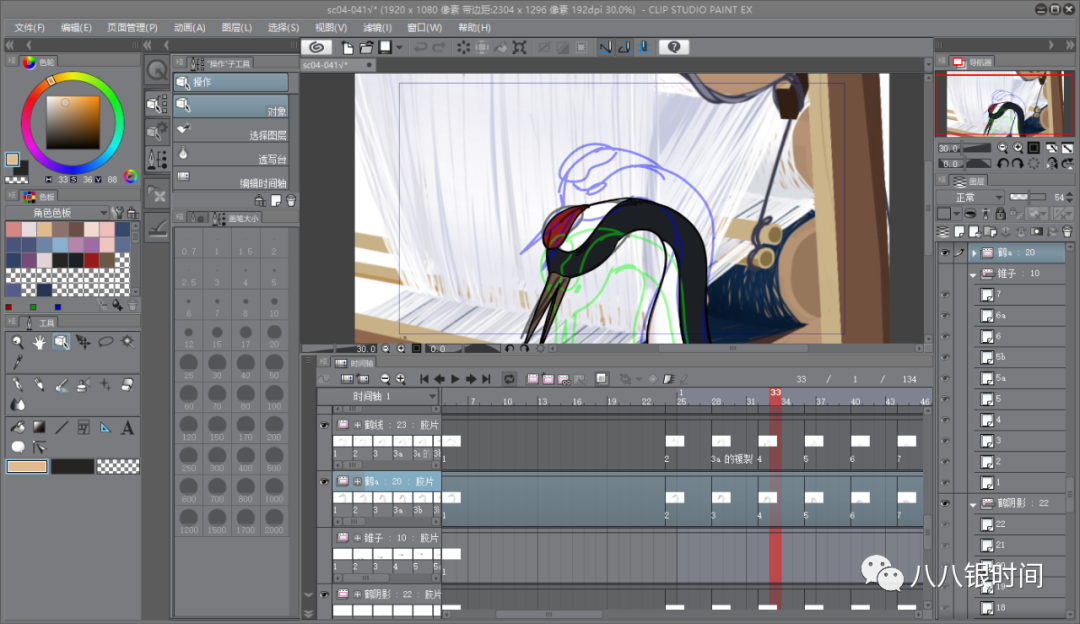The height and width of the screenshot is (624, 1080).
Task: Open the save icon dropdown arrow in command bar
Action: pos(399,48)
